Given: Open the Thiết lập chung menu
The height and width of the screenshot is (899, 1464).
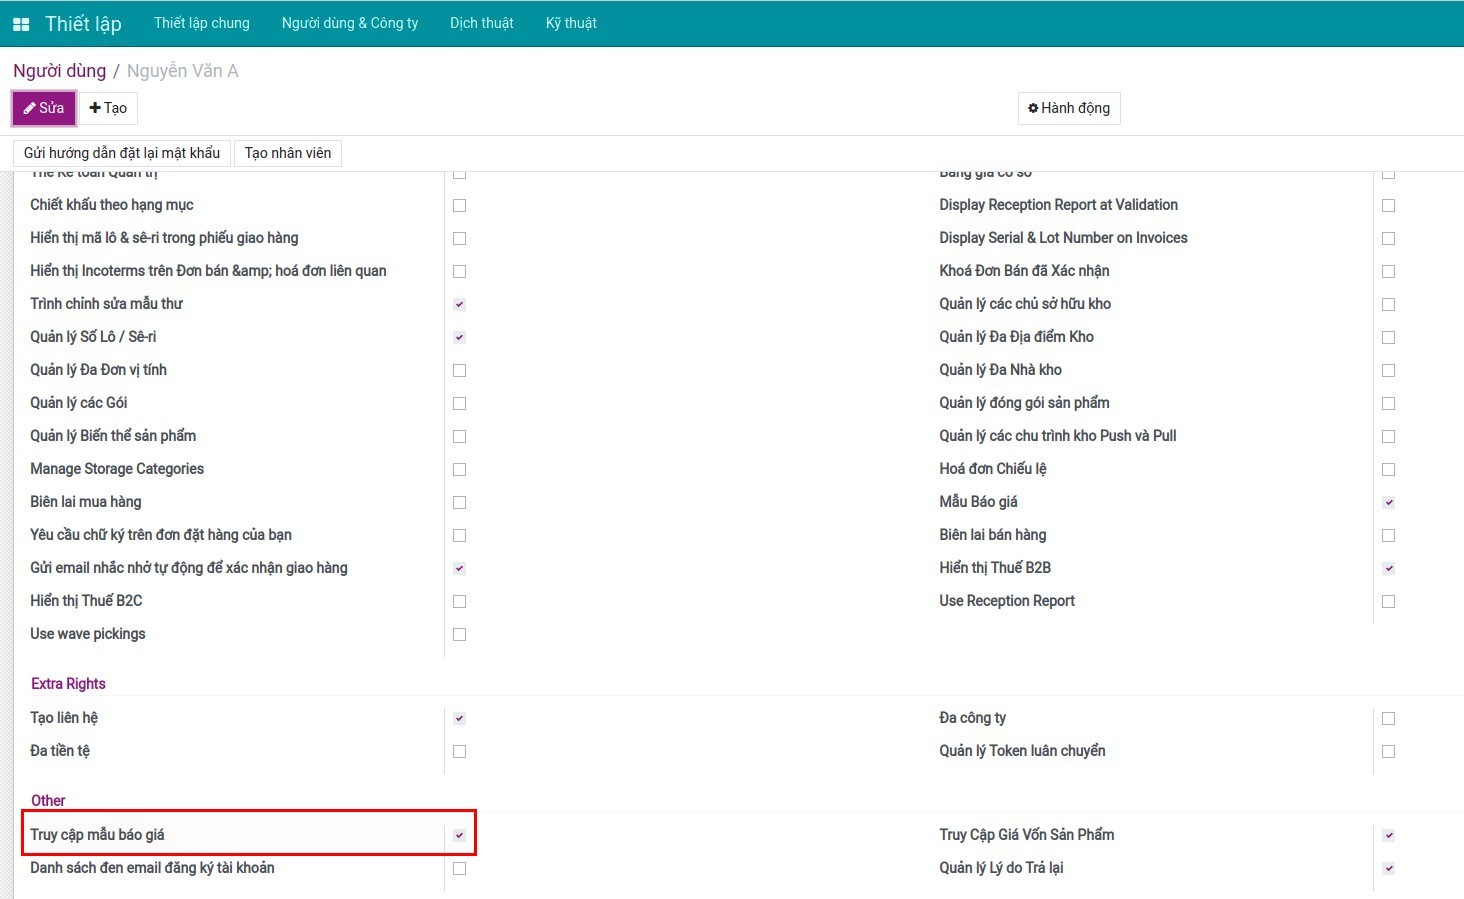Looking at the screenshot, I should pyautogui.click(x=202, y=23).
